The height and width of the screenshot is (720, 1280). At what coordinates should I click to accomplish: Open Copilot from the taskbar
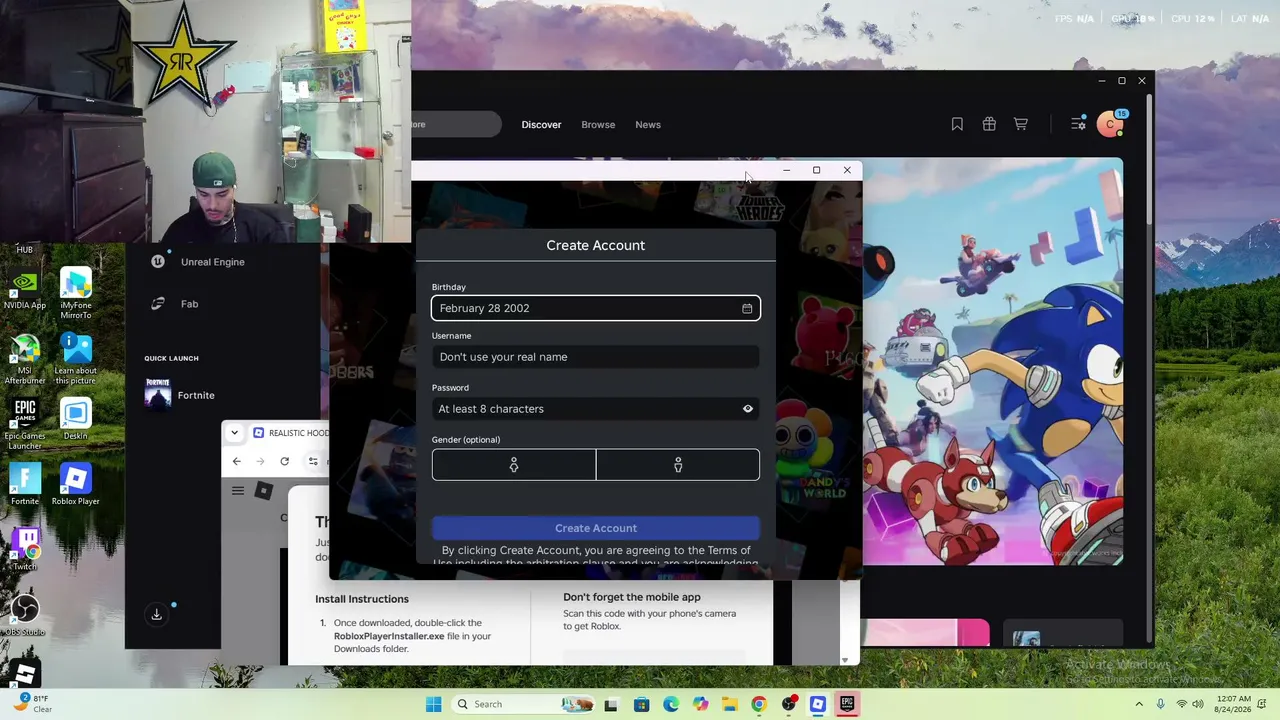click(700, 704)
